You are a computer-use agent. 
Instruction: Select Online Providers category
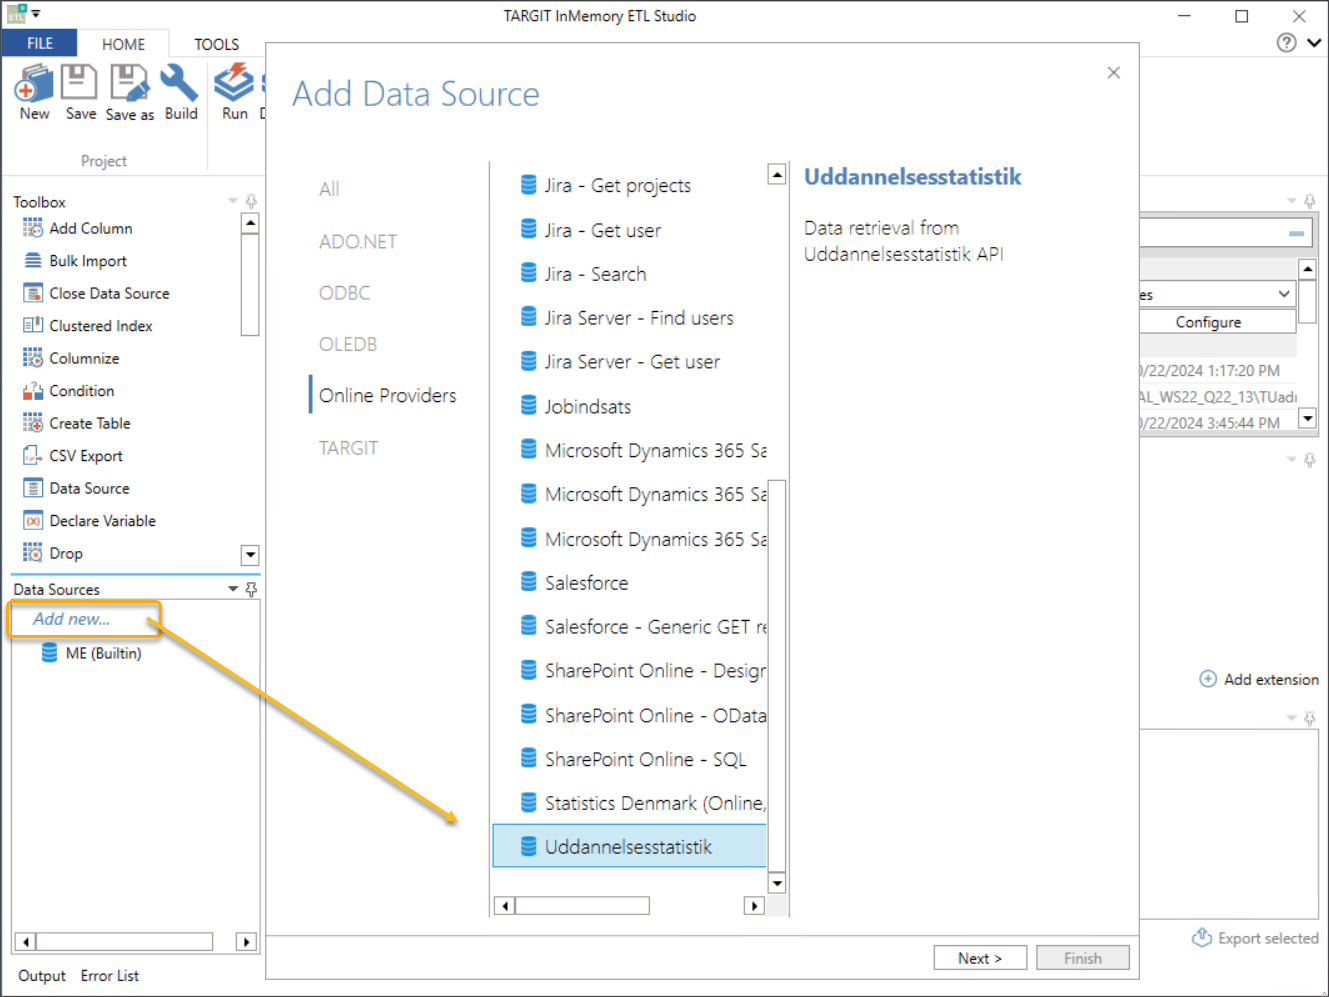click(x=387, y=395)
